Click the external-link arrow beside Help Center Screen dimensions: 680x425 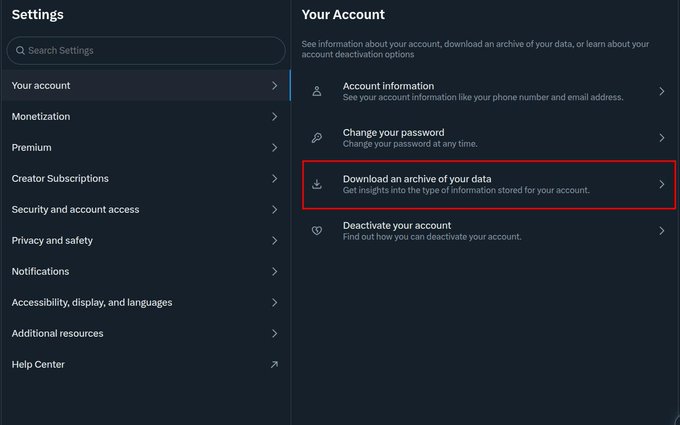click(274, 364)
